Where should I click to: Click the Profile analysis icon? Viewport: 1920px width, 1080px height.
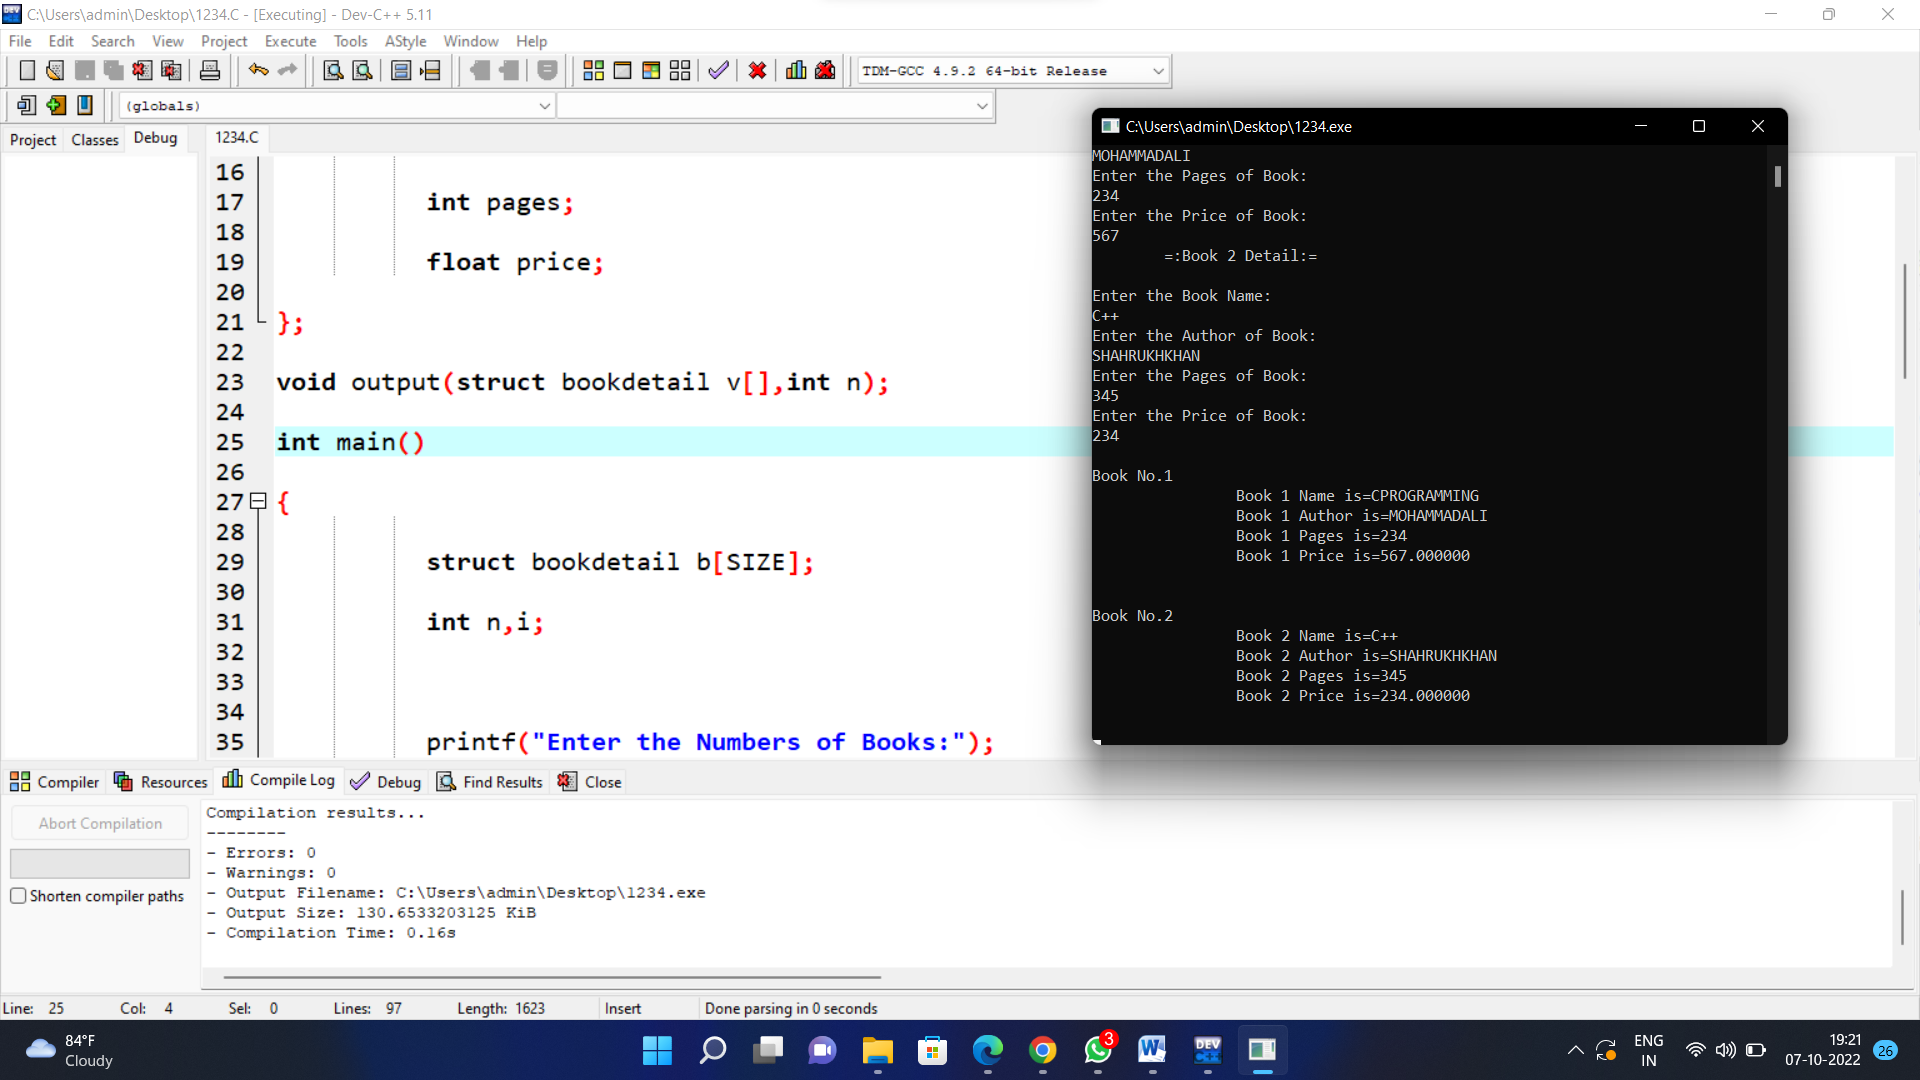pos(795,70)
